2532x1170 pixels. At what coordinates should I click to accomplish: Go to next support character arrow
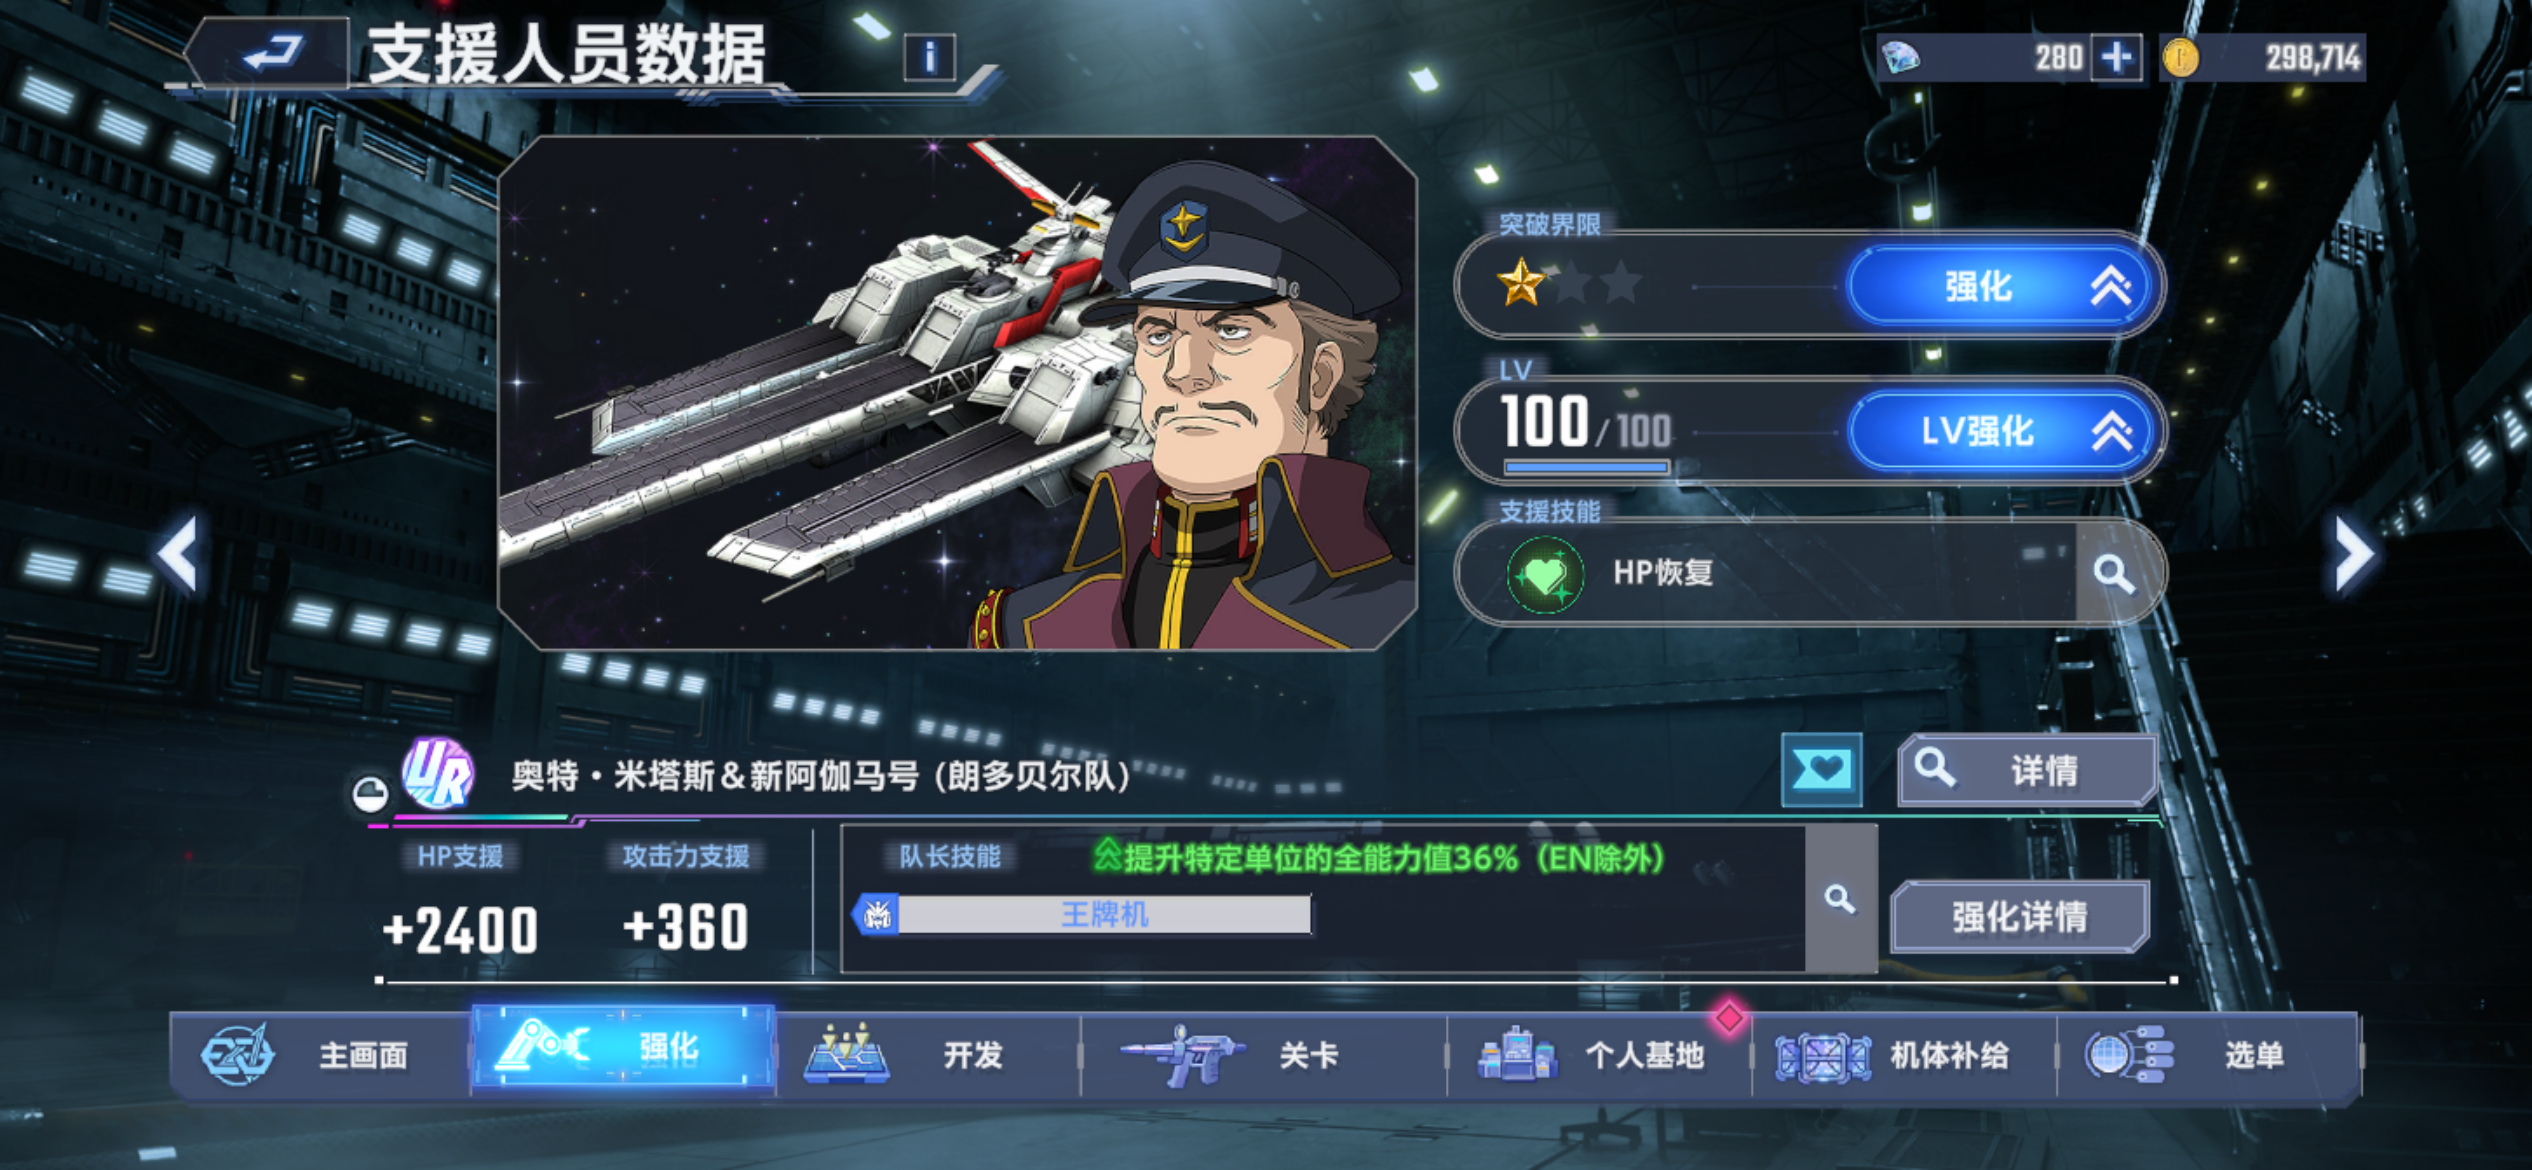pyautogui.click(x=2353, y=553)
